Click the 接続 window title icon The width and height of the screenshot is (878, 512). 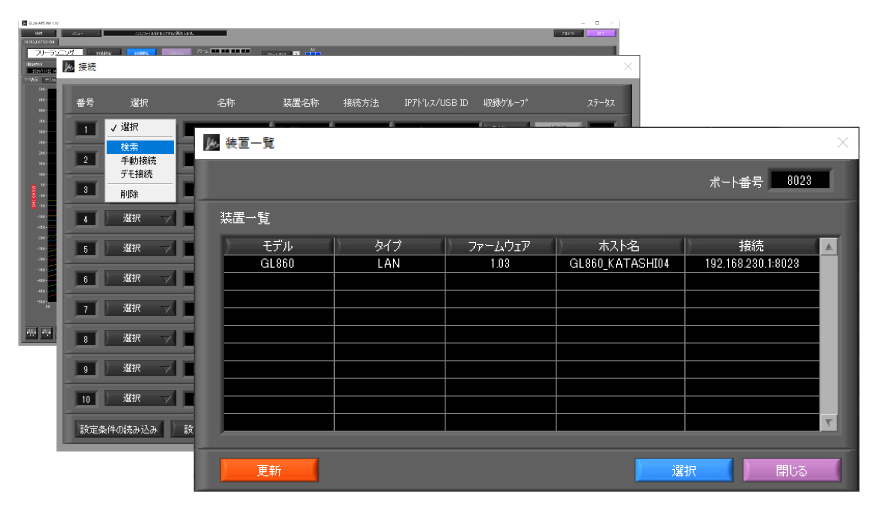68,67
